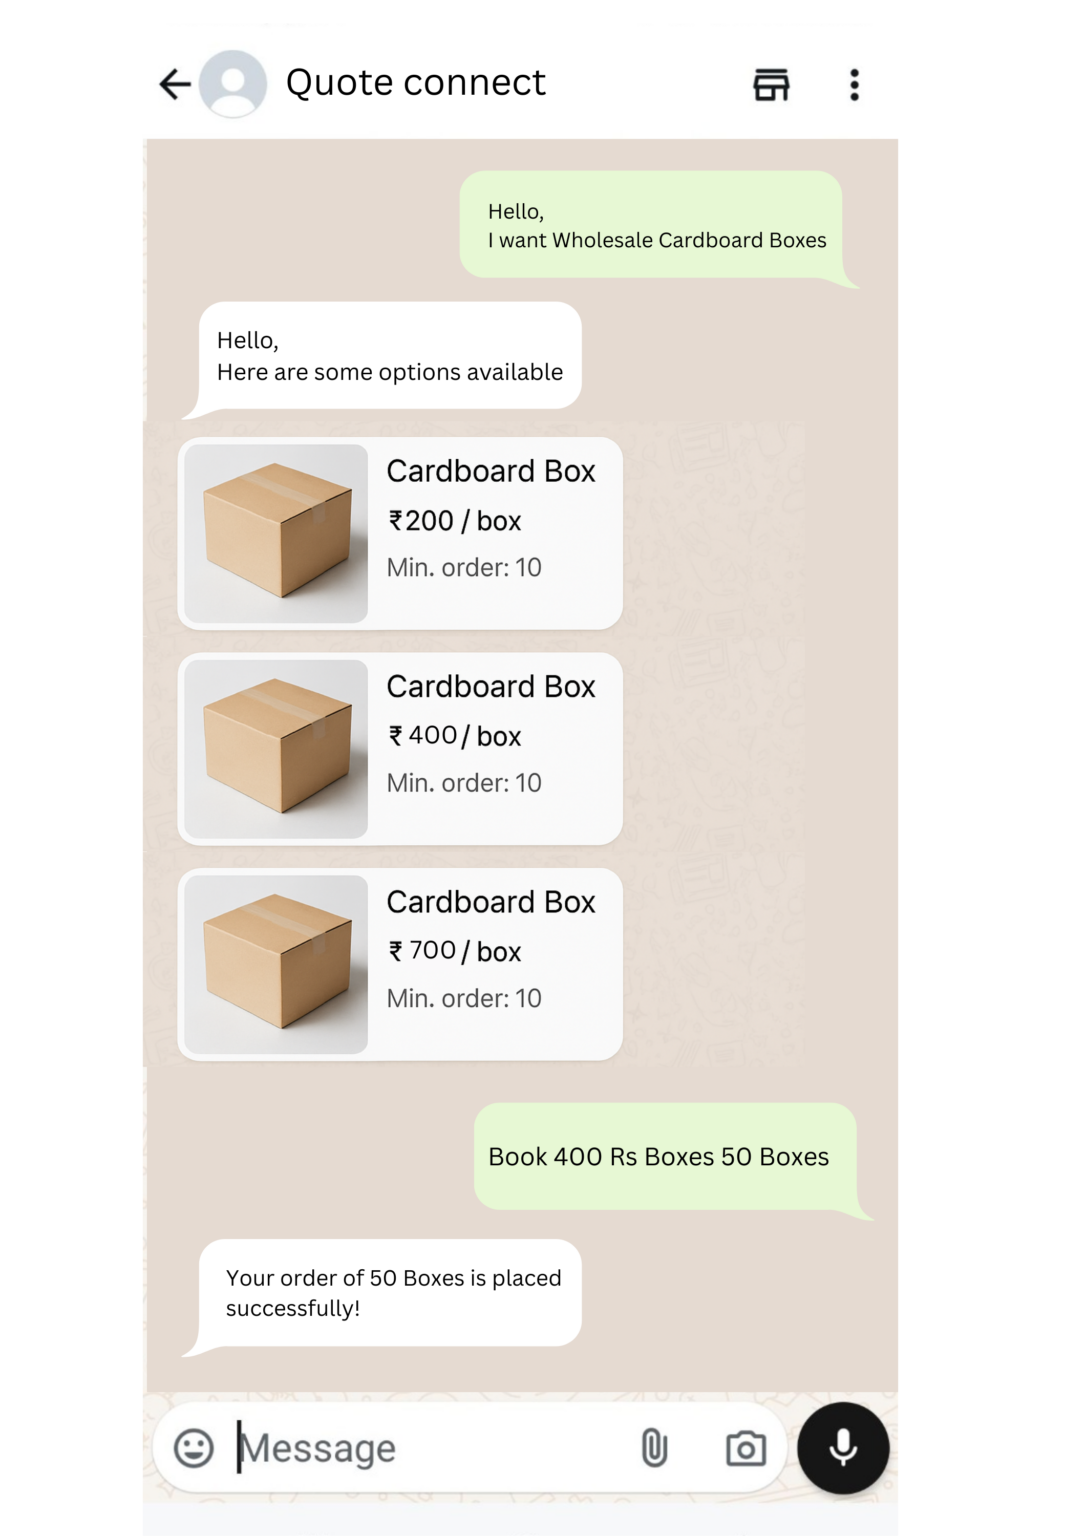Select the ₹200 Cardboard Box card
Viewport: 1086px width, 1536px height.
tap(400, 533)
